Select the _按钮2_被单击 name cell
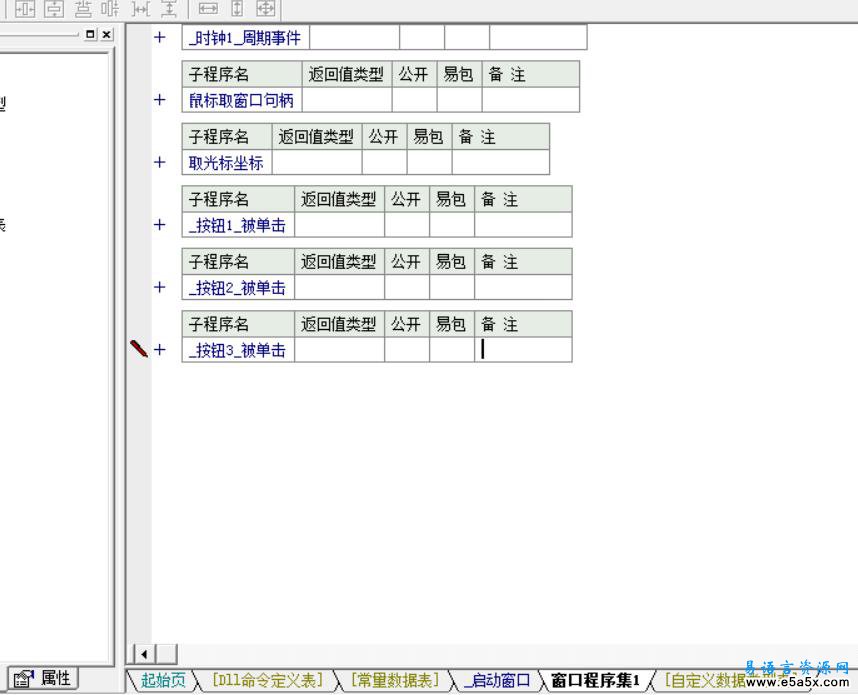The width and height of the screenshot is (858, 695). coord(238,287)
